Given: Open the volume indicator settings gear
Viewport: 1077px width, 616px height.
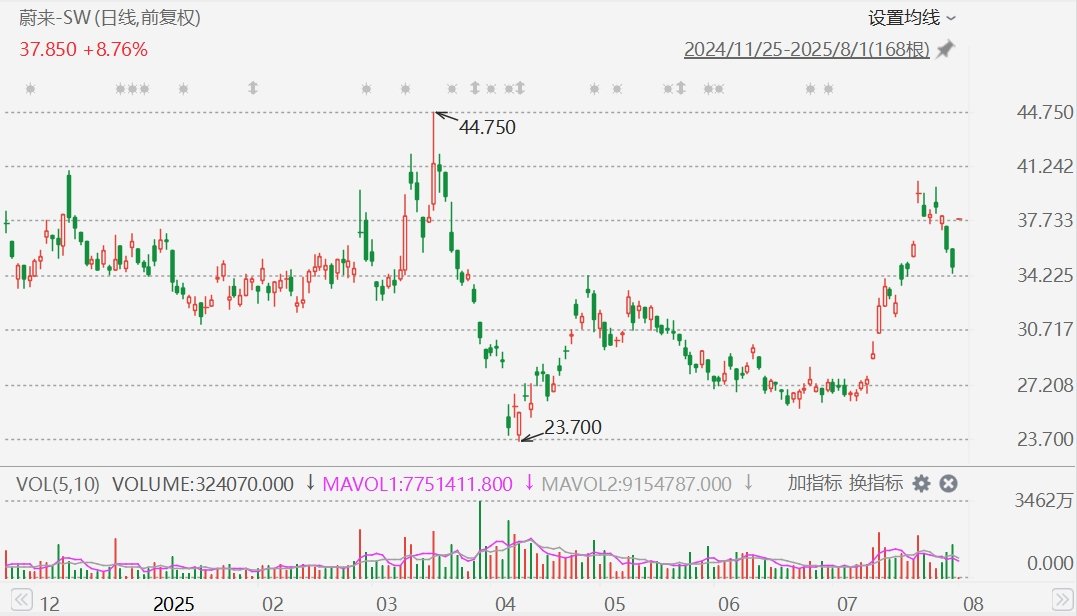Looking at the screenshot, I should 921,484.
